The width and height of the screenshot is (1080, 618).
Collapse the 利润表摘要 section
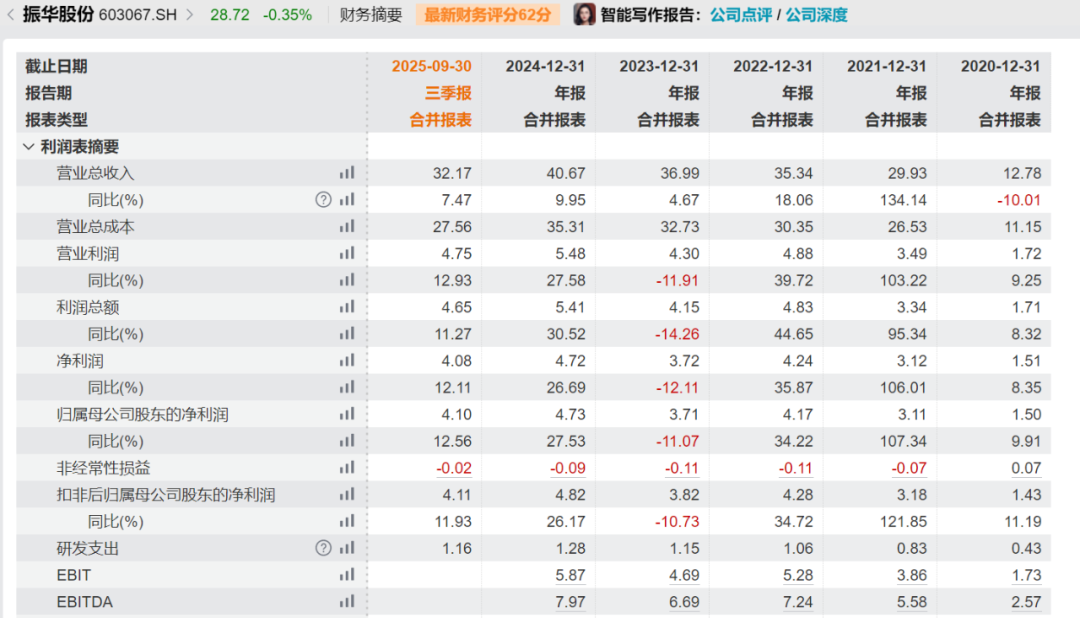[x=28, y=147]
